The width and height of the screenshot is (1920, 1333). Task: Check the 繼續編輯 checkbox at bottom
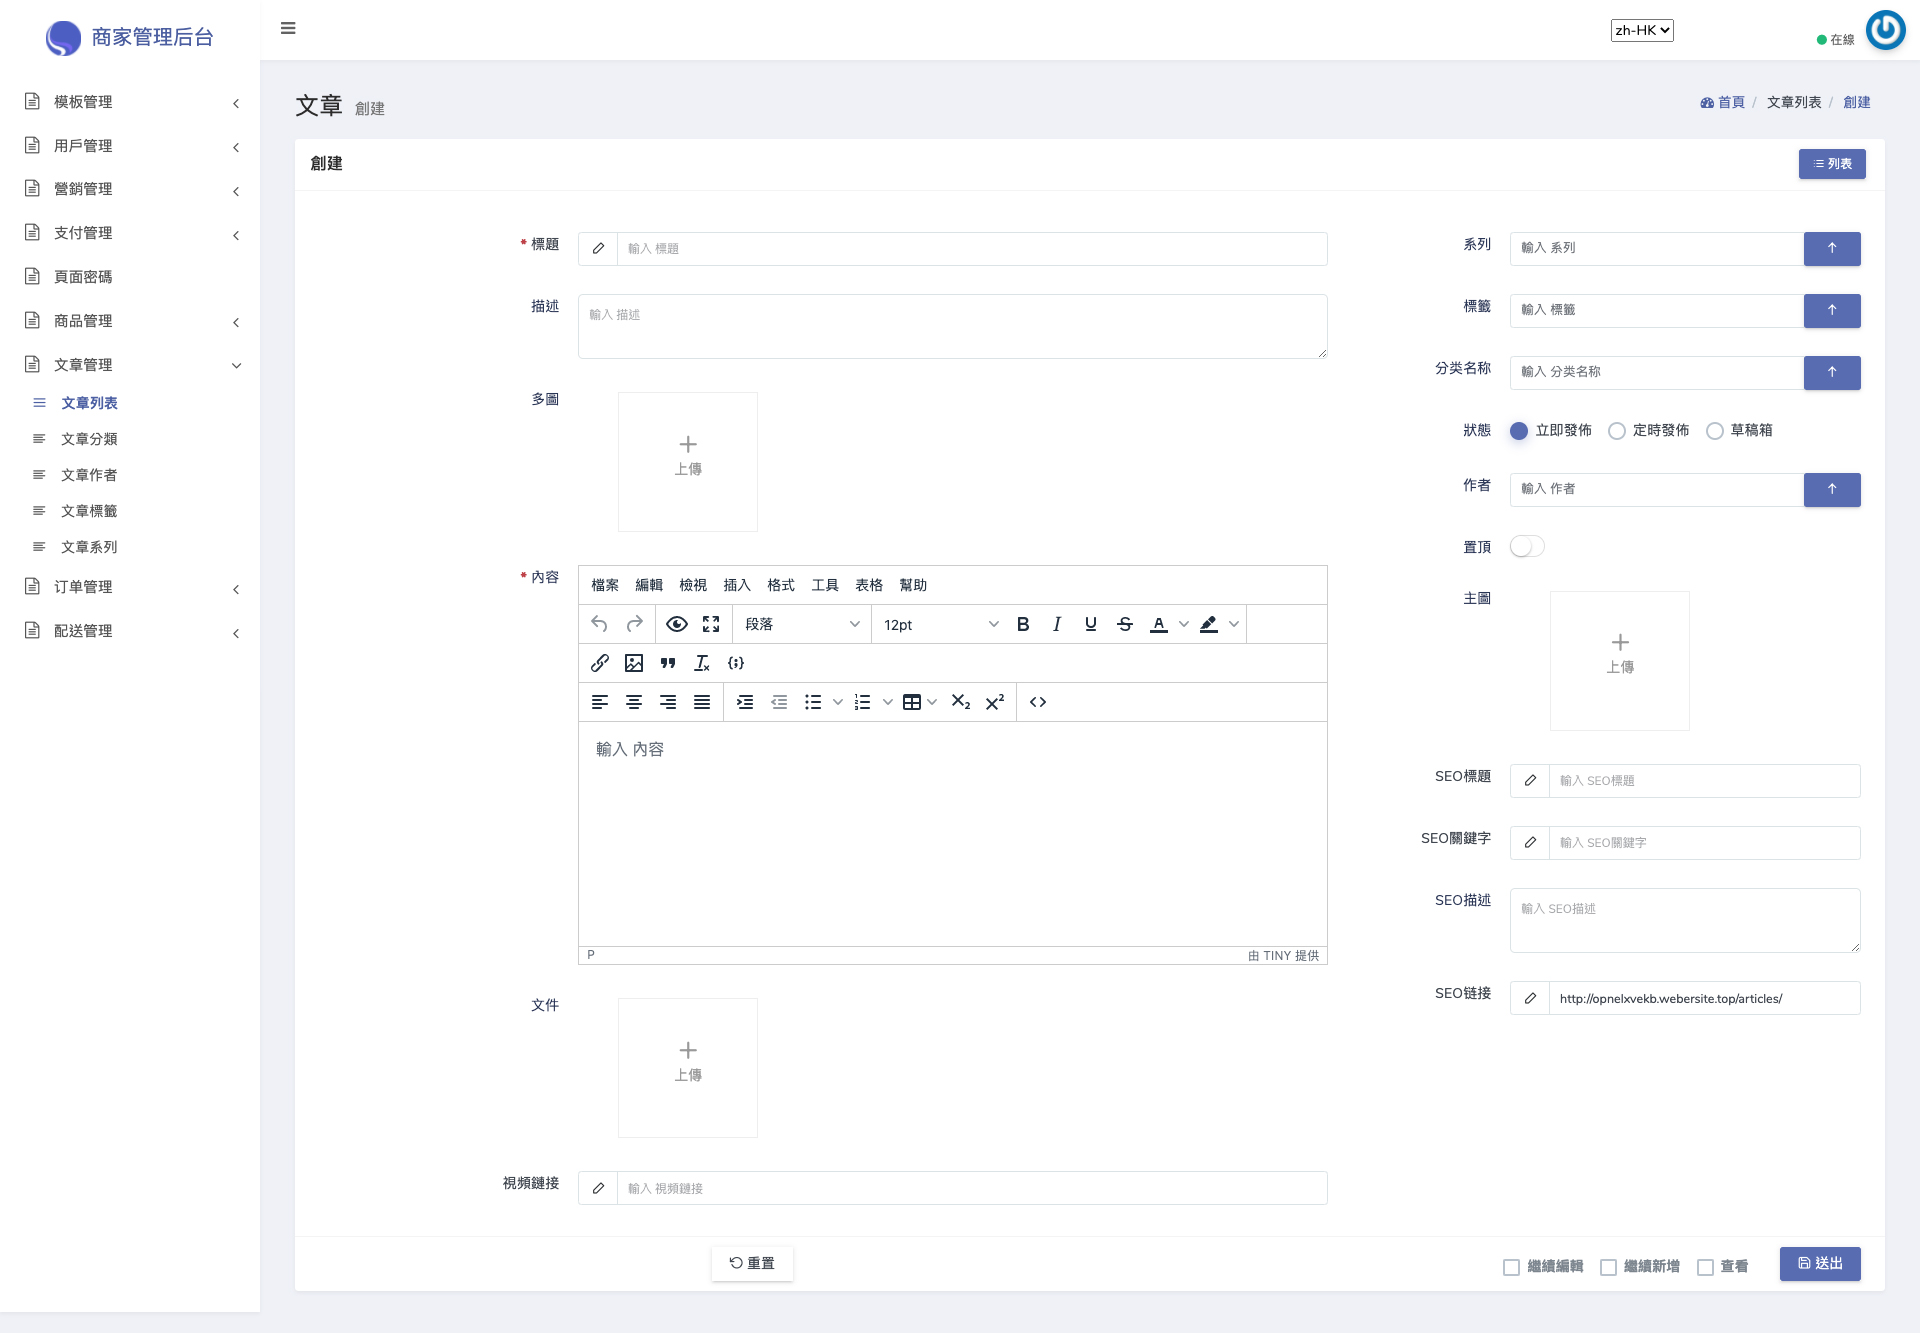tap(1511, 1267)
